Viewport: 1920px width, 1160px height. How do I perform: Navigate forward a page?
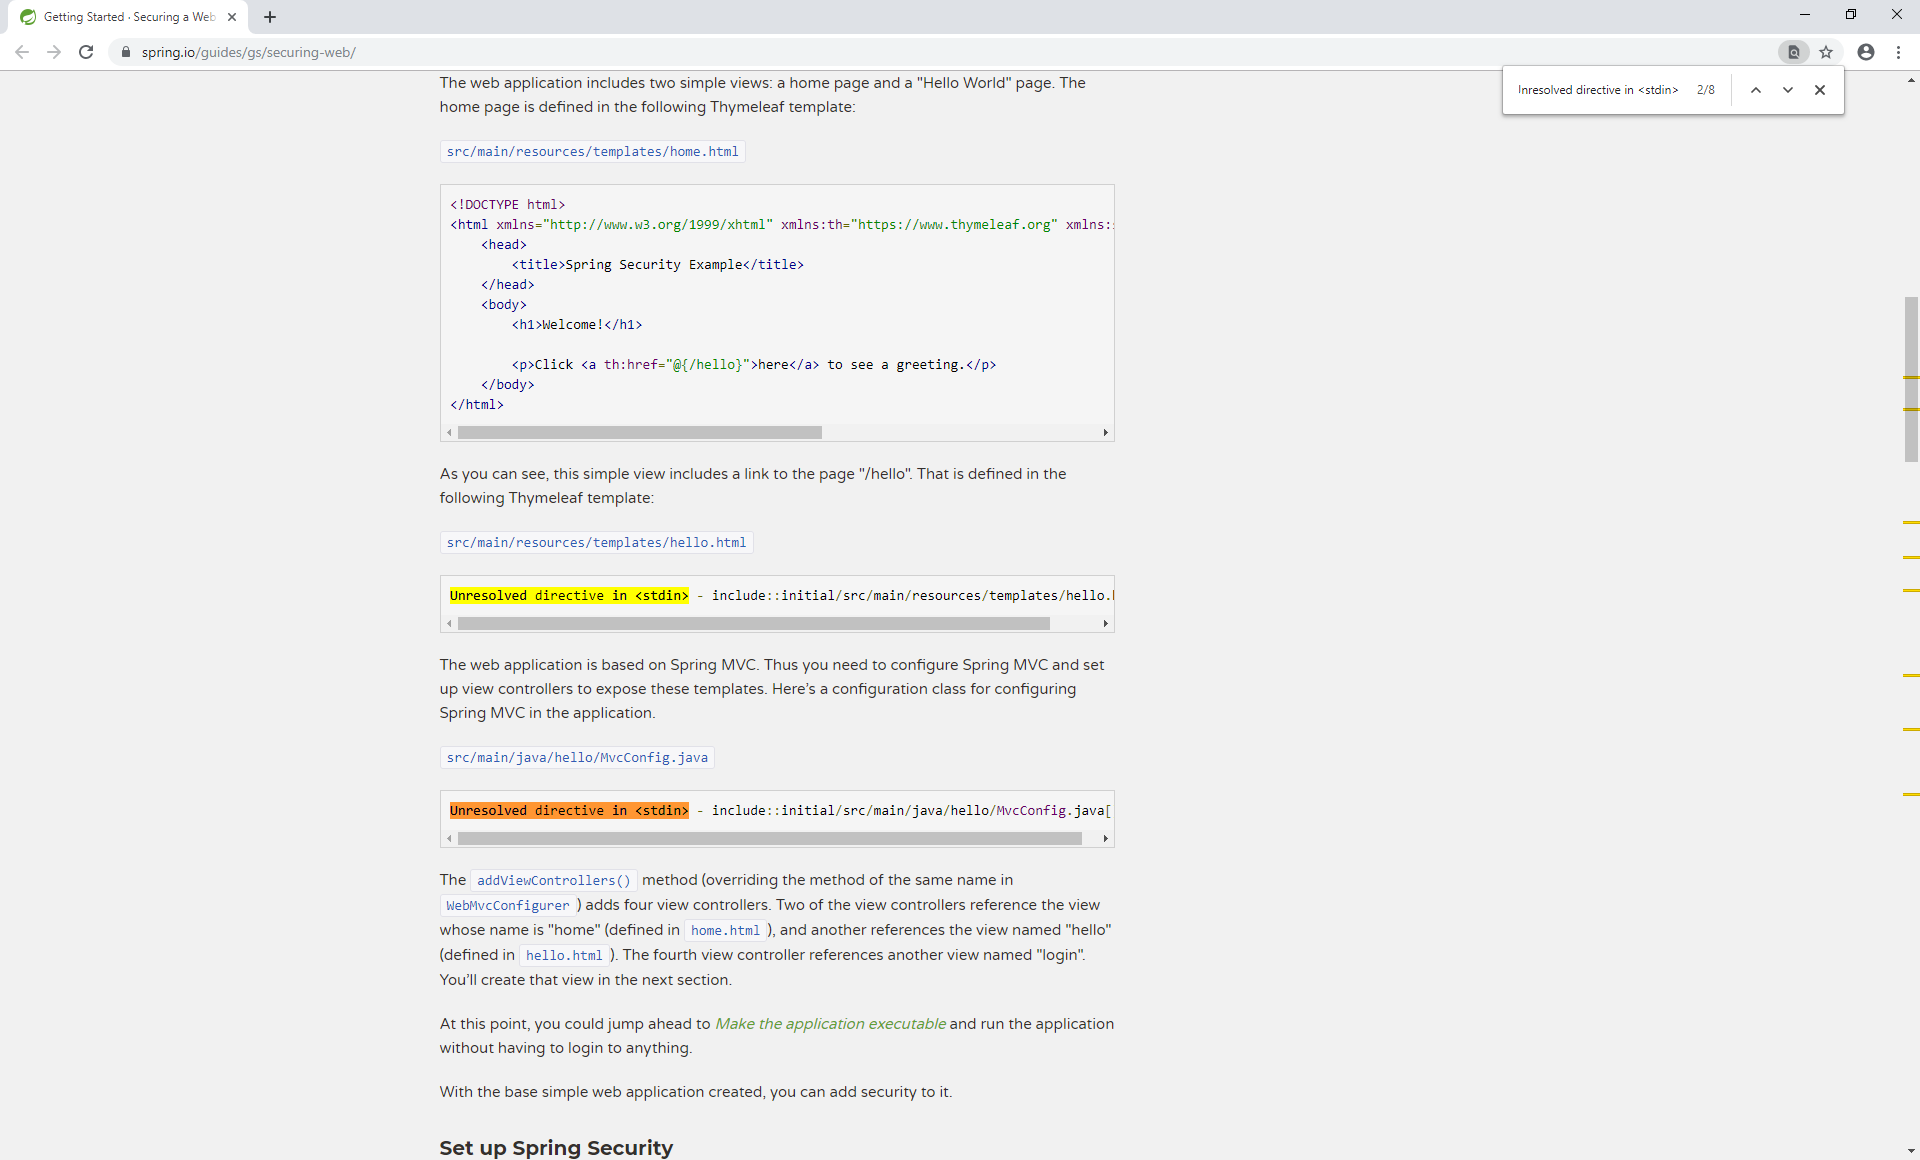coord(54,52)
